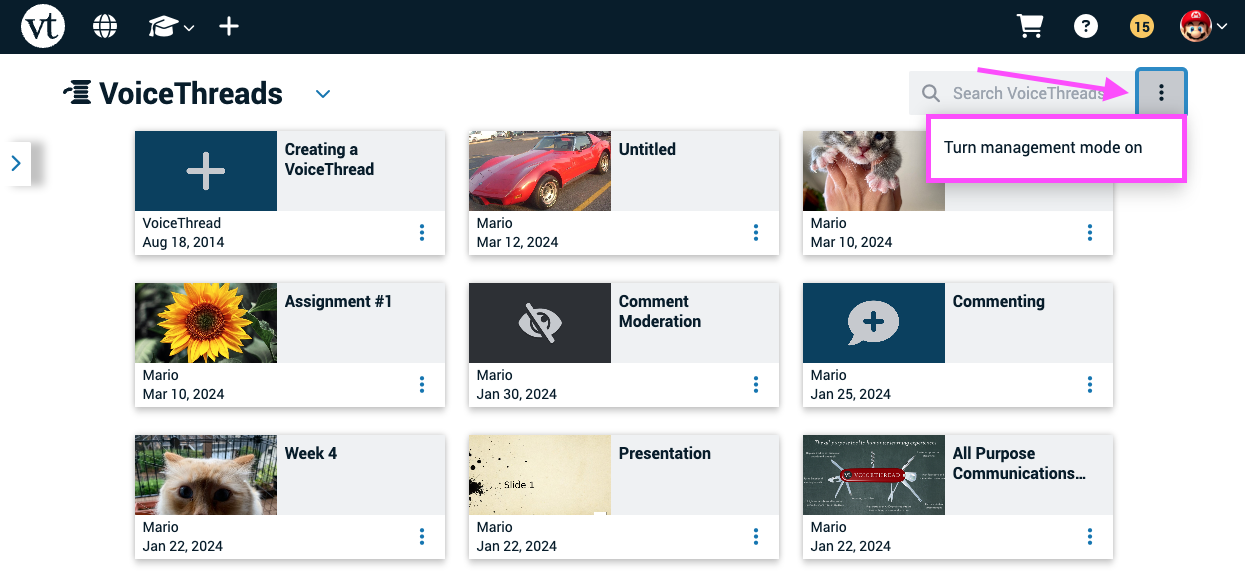Open the kitten-in-hand thumbnail
Image resolution: width=1245 pixels, height=579 pixels.
[x=874, y=171]
